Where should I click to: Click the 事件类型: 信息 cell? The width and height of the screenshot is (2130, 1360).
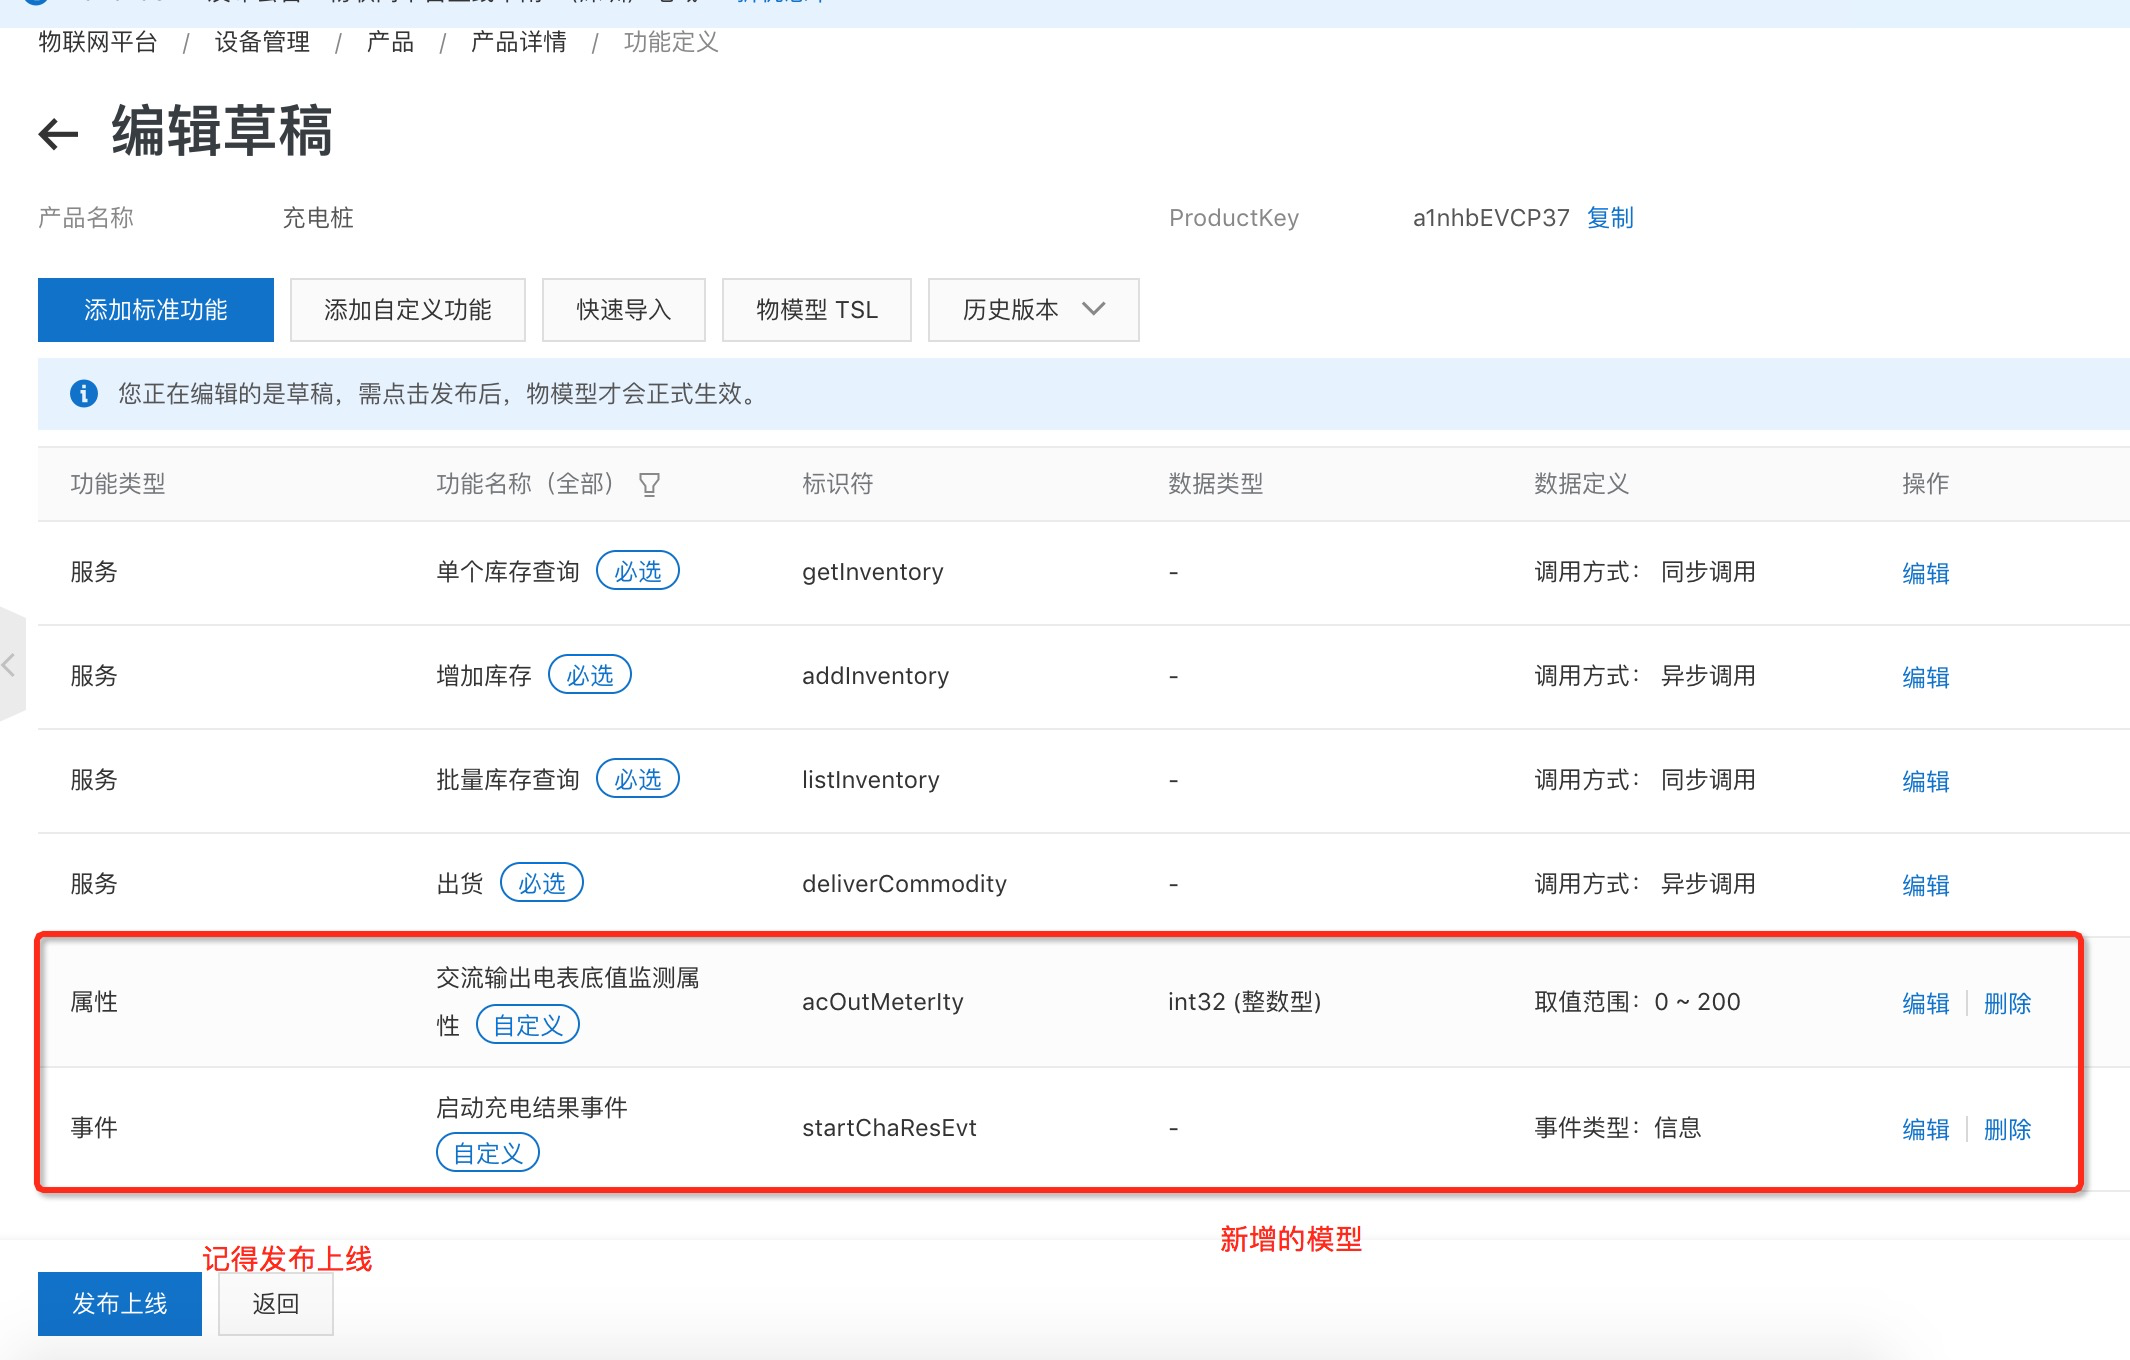(x=1618, y=1128)
